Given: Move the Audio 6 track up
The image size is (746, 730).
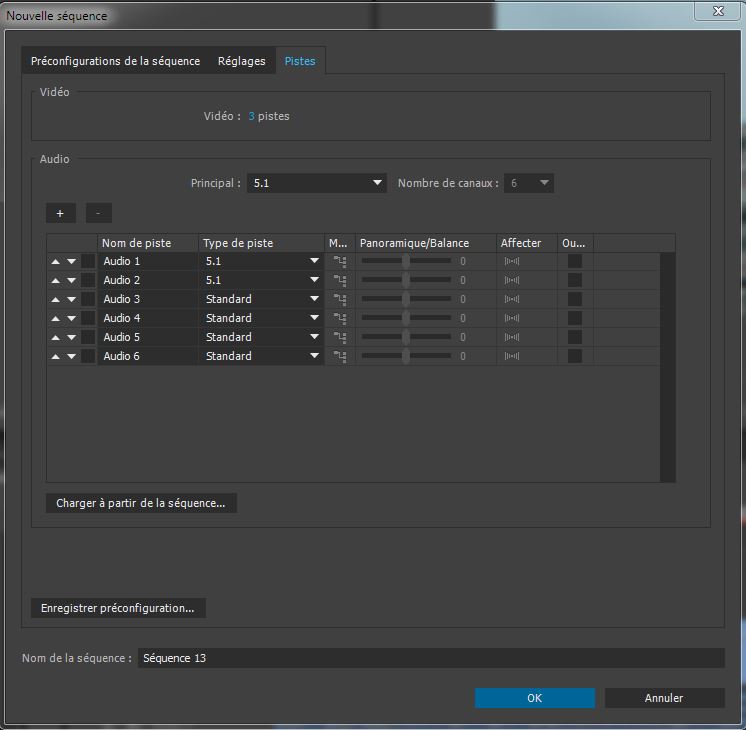Looking at the screenshot, I should click(55, 356).
